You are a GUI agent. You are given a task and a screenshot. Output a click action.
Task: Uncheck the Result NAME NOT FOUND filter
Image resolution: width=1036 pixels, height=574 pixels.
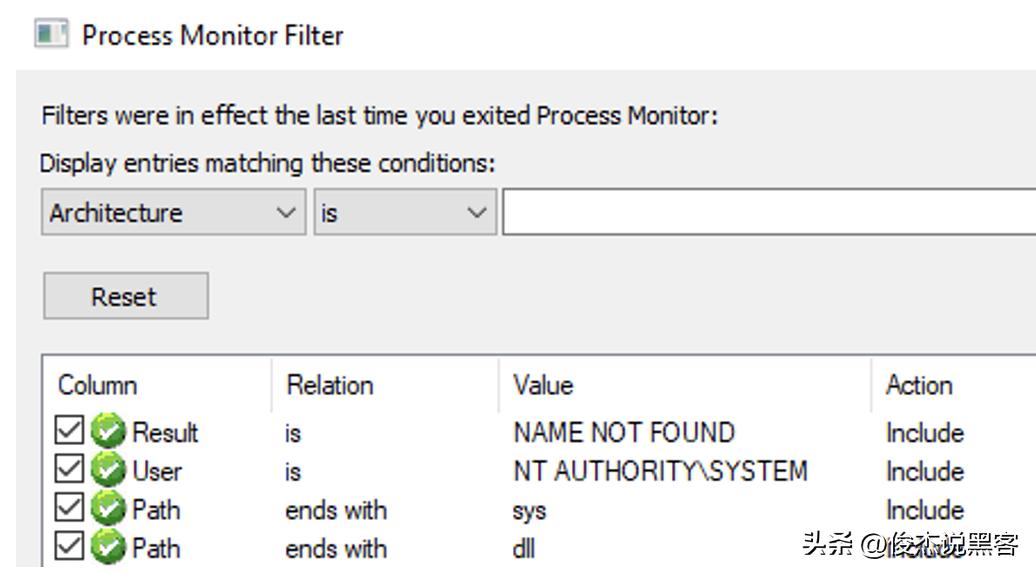(69, 432)
